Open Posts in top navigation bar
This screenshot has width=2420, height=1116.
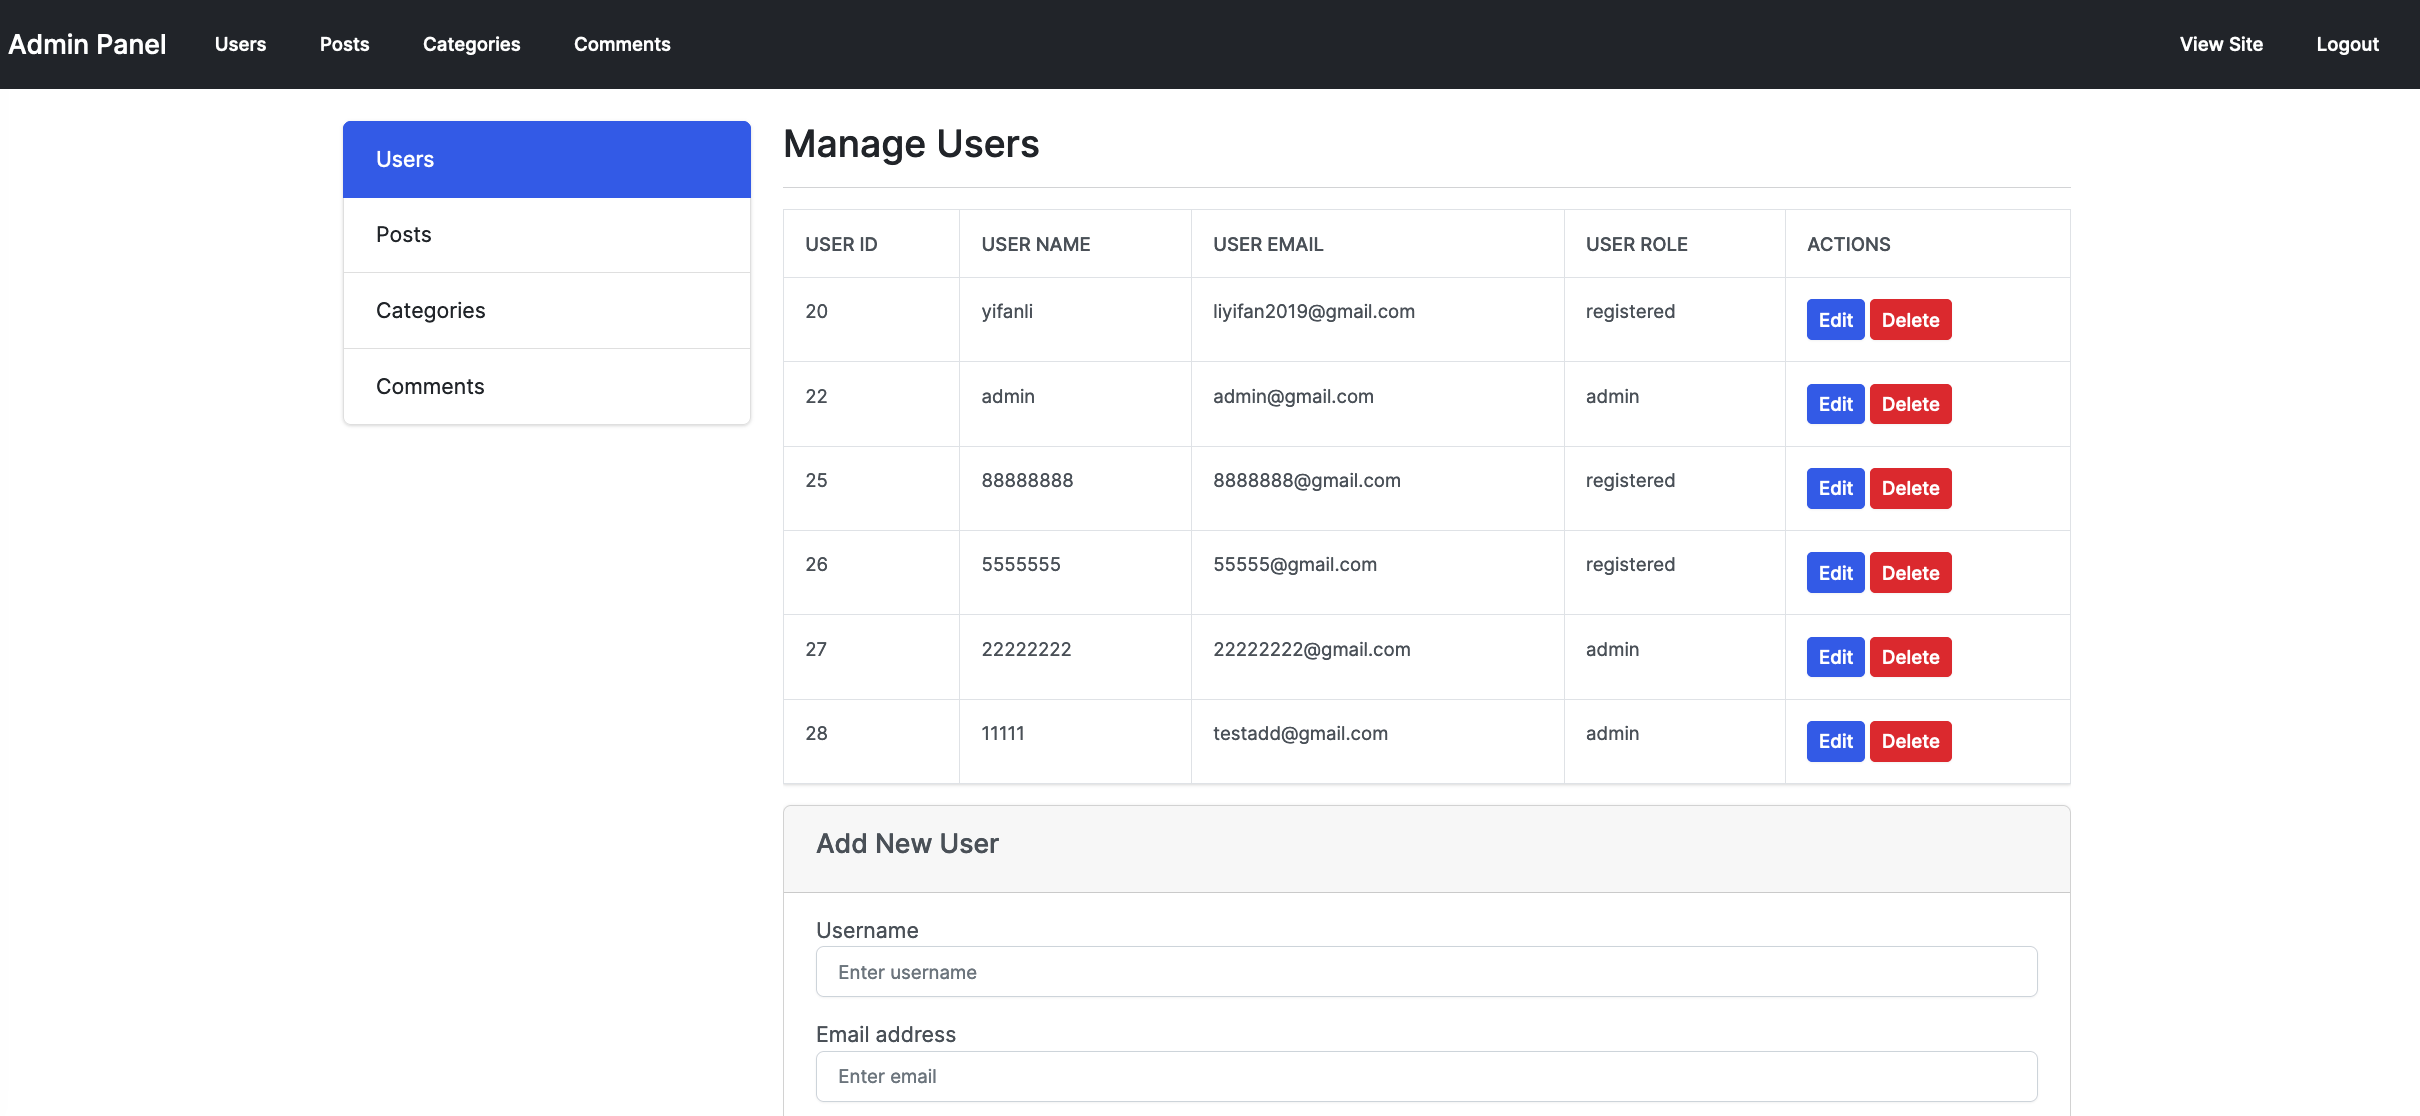344,44
